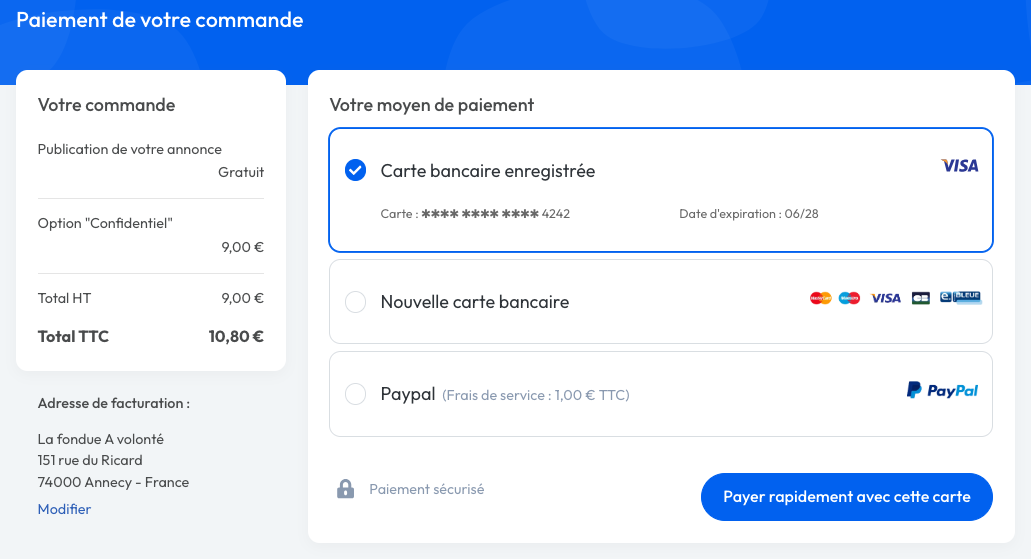The width and height of the screenshot is (1031, 559).
Task: Click the CB card logo
Action: click(x=921, y=298)
